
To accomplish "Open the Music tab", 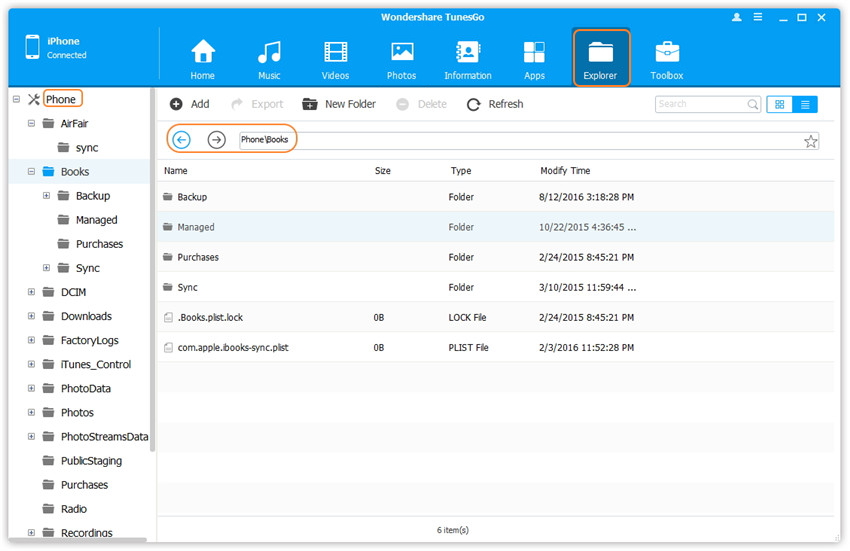I will pyautogui.click(x=269, y=60).
